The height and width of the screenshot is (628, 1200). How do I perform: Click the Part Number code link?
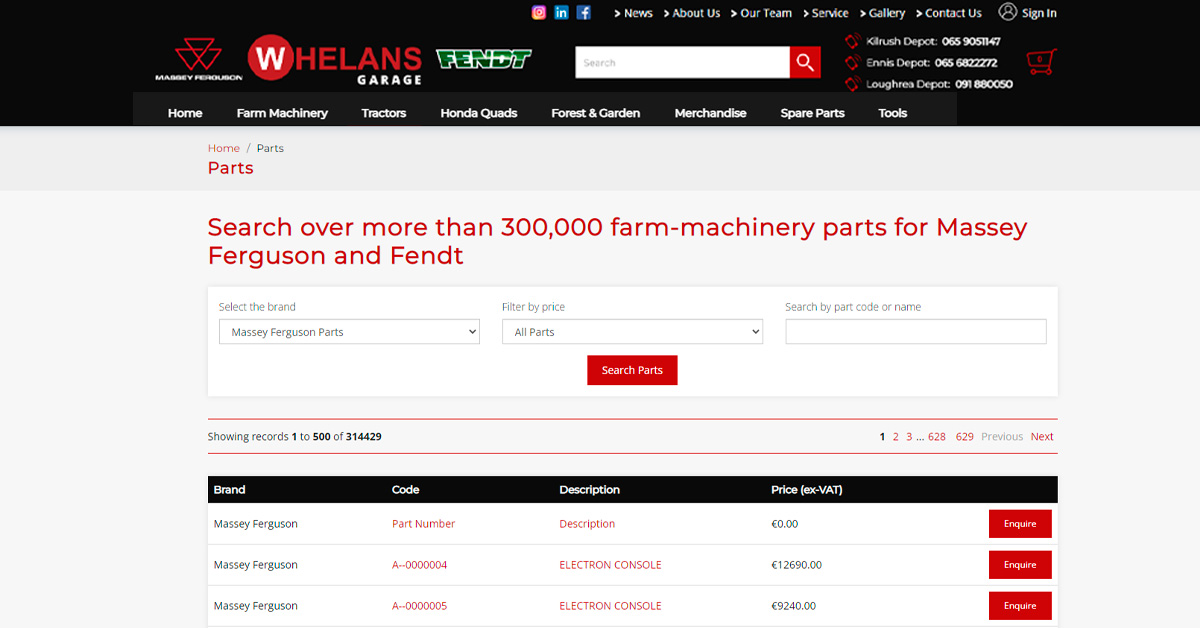[423, 524]
